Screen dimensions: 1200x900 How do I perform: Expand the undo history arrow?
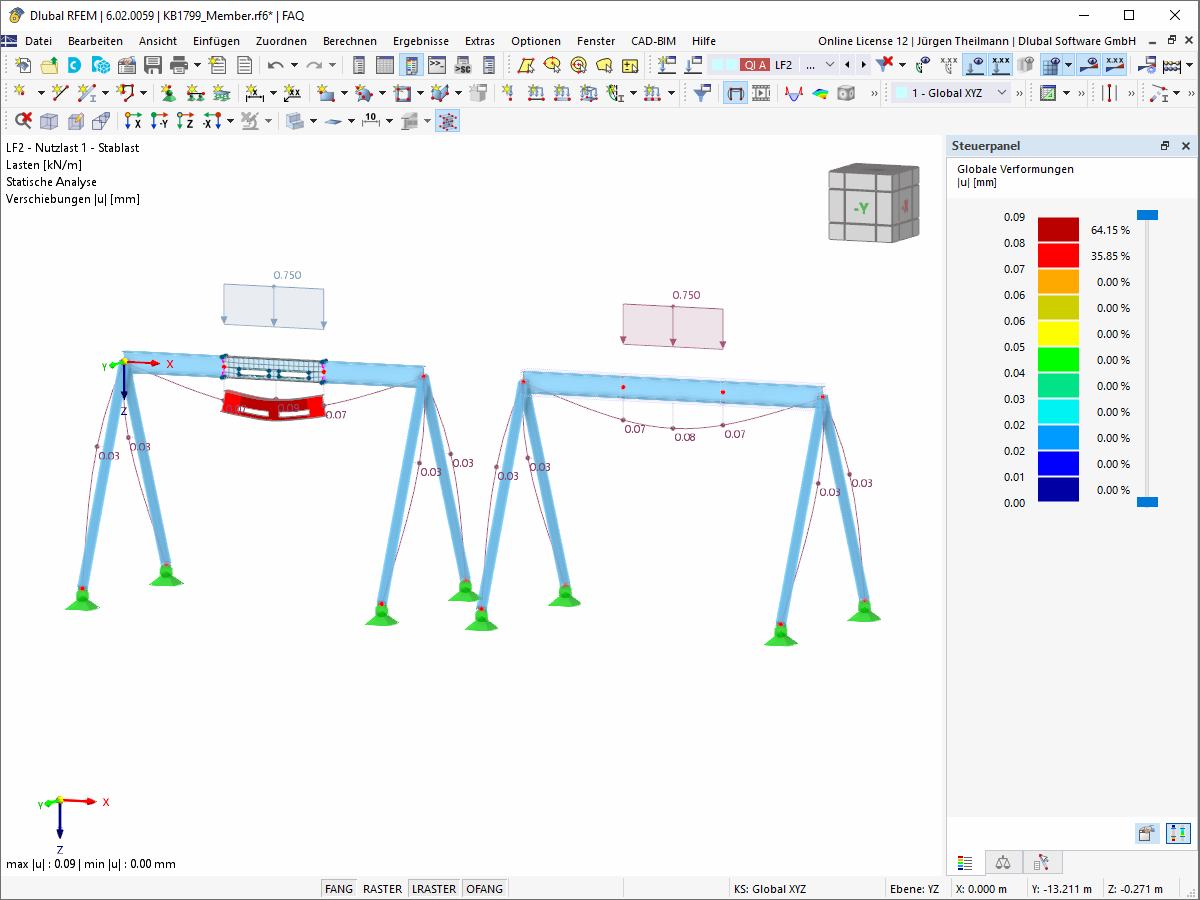pos(294,65)
